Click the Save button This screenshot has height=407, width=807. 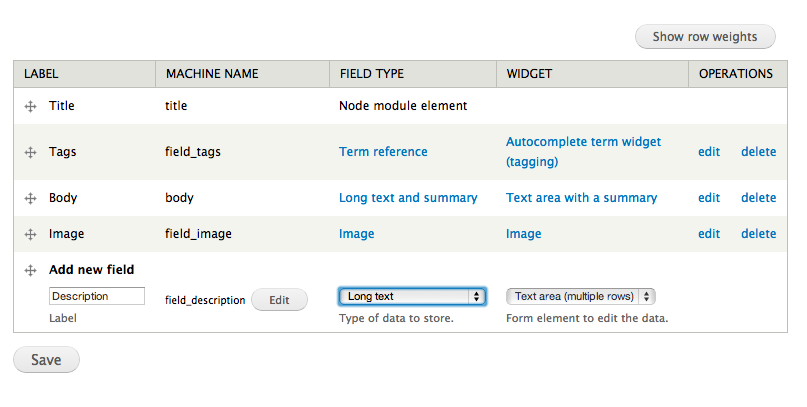click(46, 360)
